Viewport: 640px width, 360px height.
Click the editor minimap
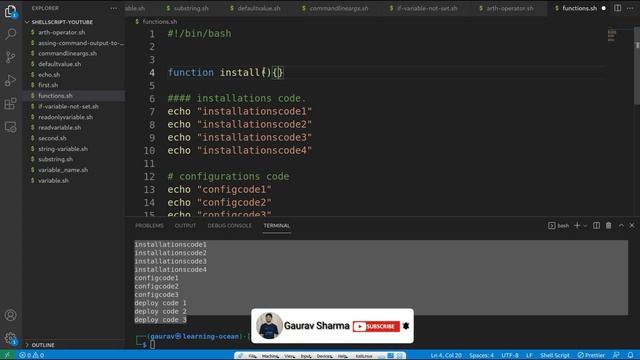(611, 35)
